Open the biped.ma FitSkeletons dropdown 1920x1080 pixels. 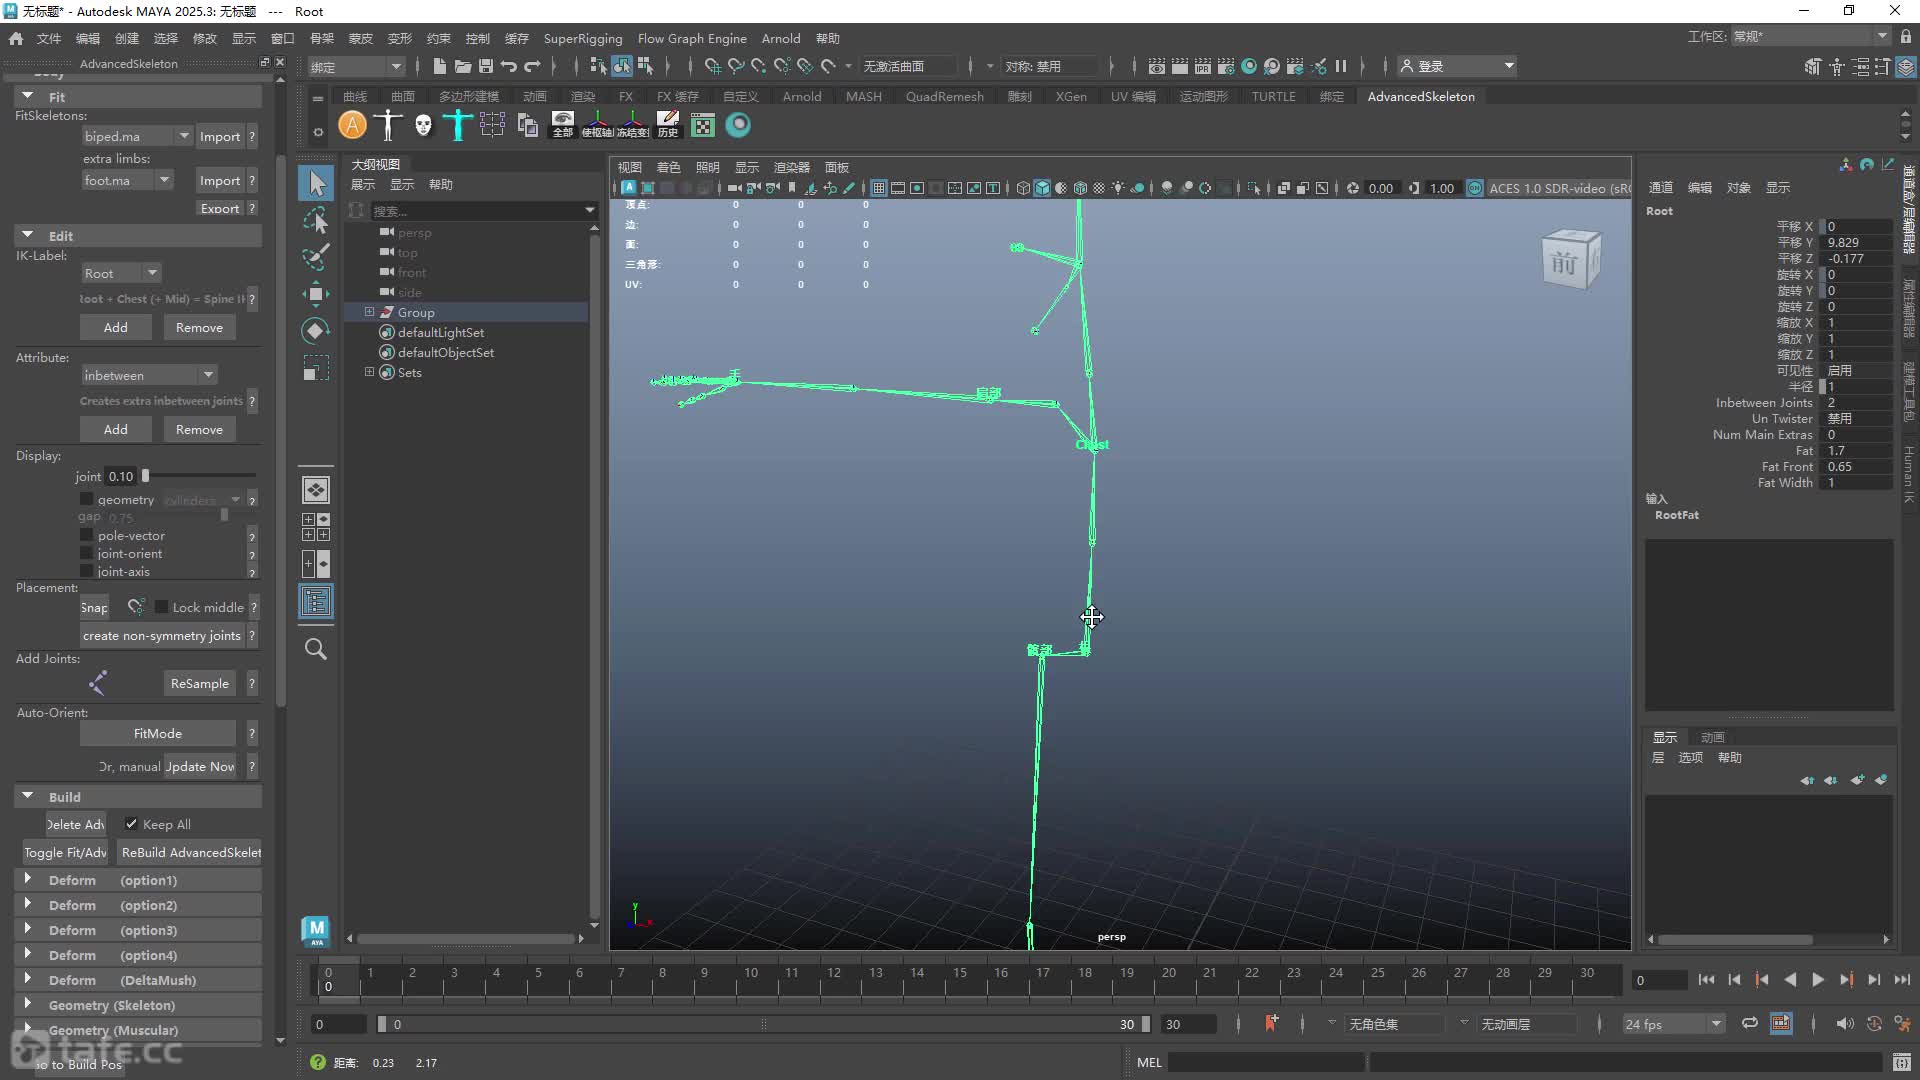pyautogui.click(x=137, y=136)
